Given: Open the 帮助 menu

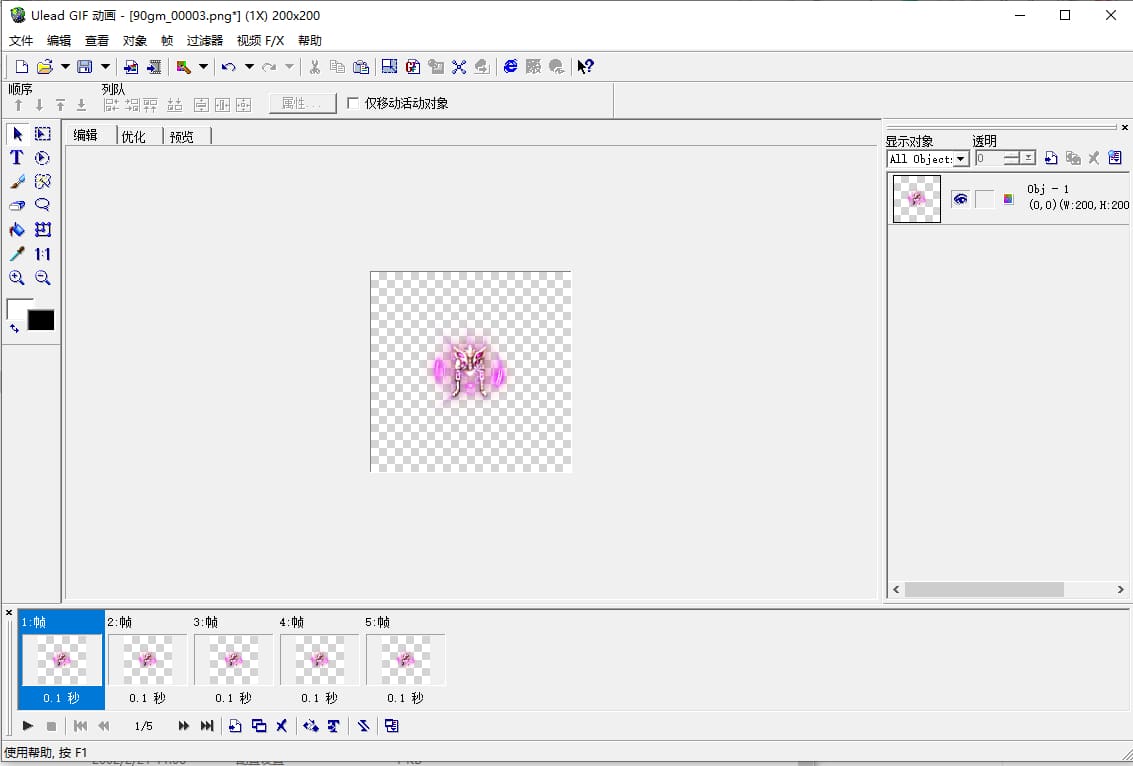Looking at the screenshot, I should (310, 41).
